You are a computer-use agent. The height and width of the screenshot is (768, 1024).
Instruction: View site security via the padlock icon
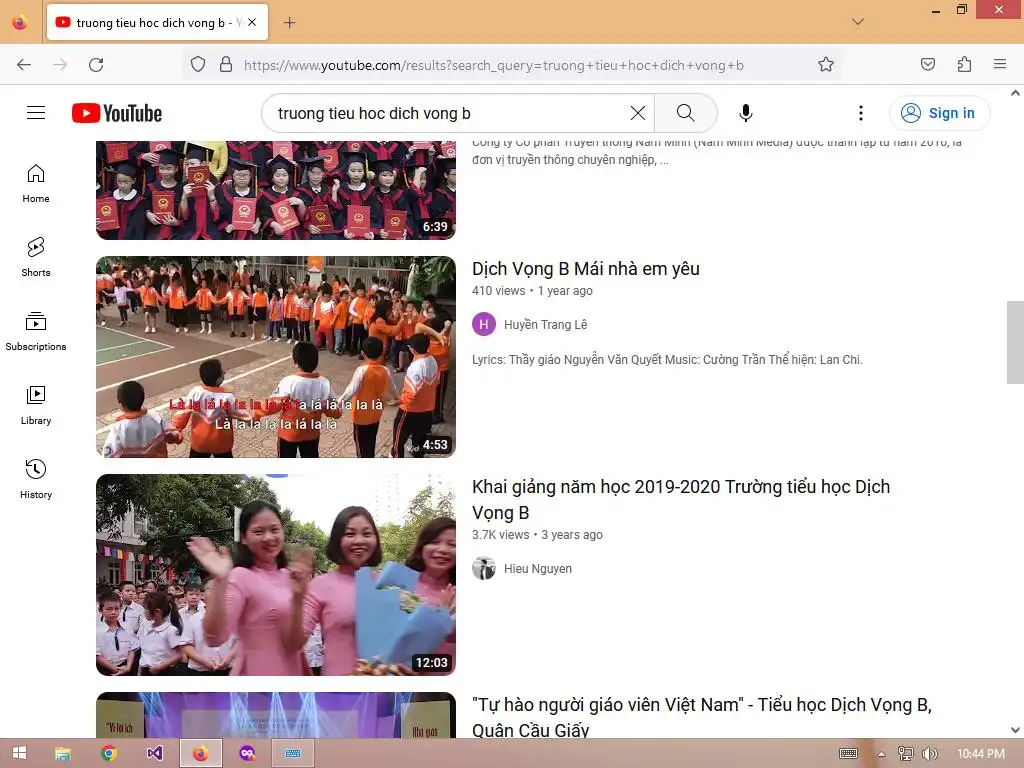[x=226, y=65]
